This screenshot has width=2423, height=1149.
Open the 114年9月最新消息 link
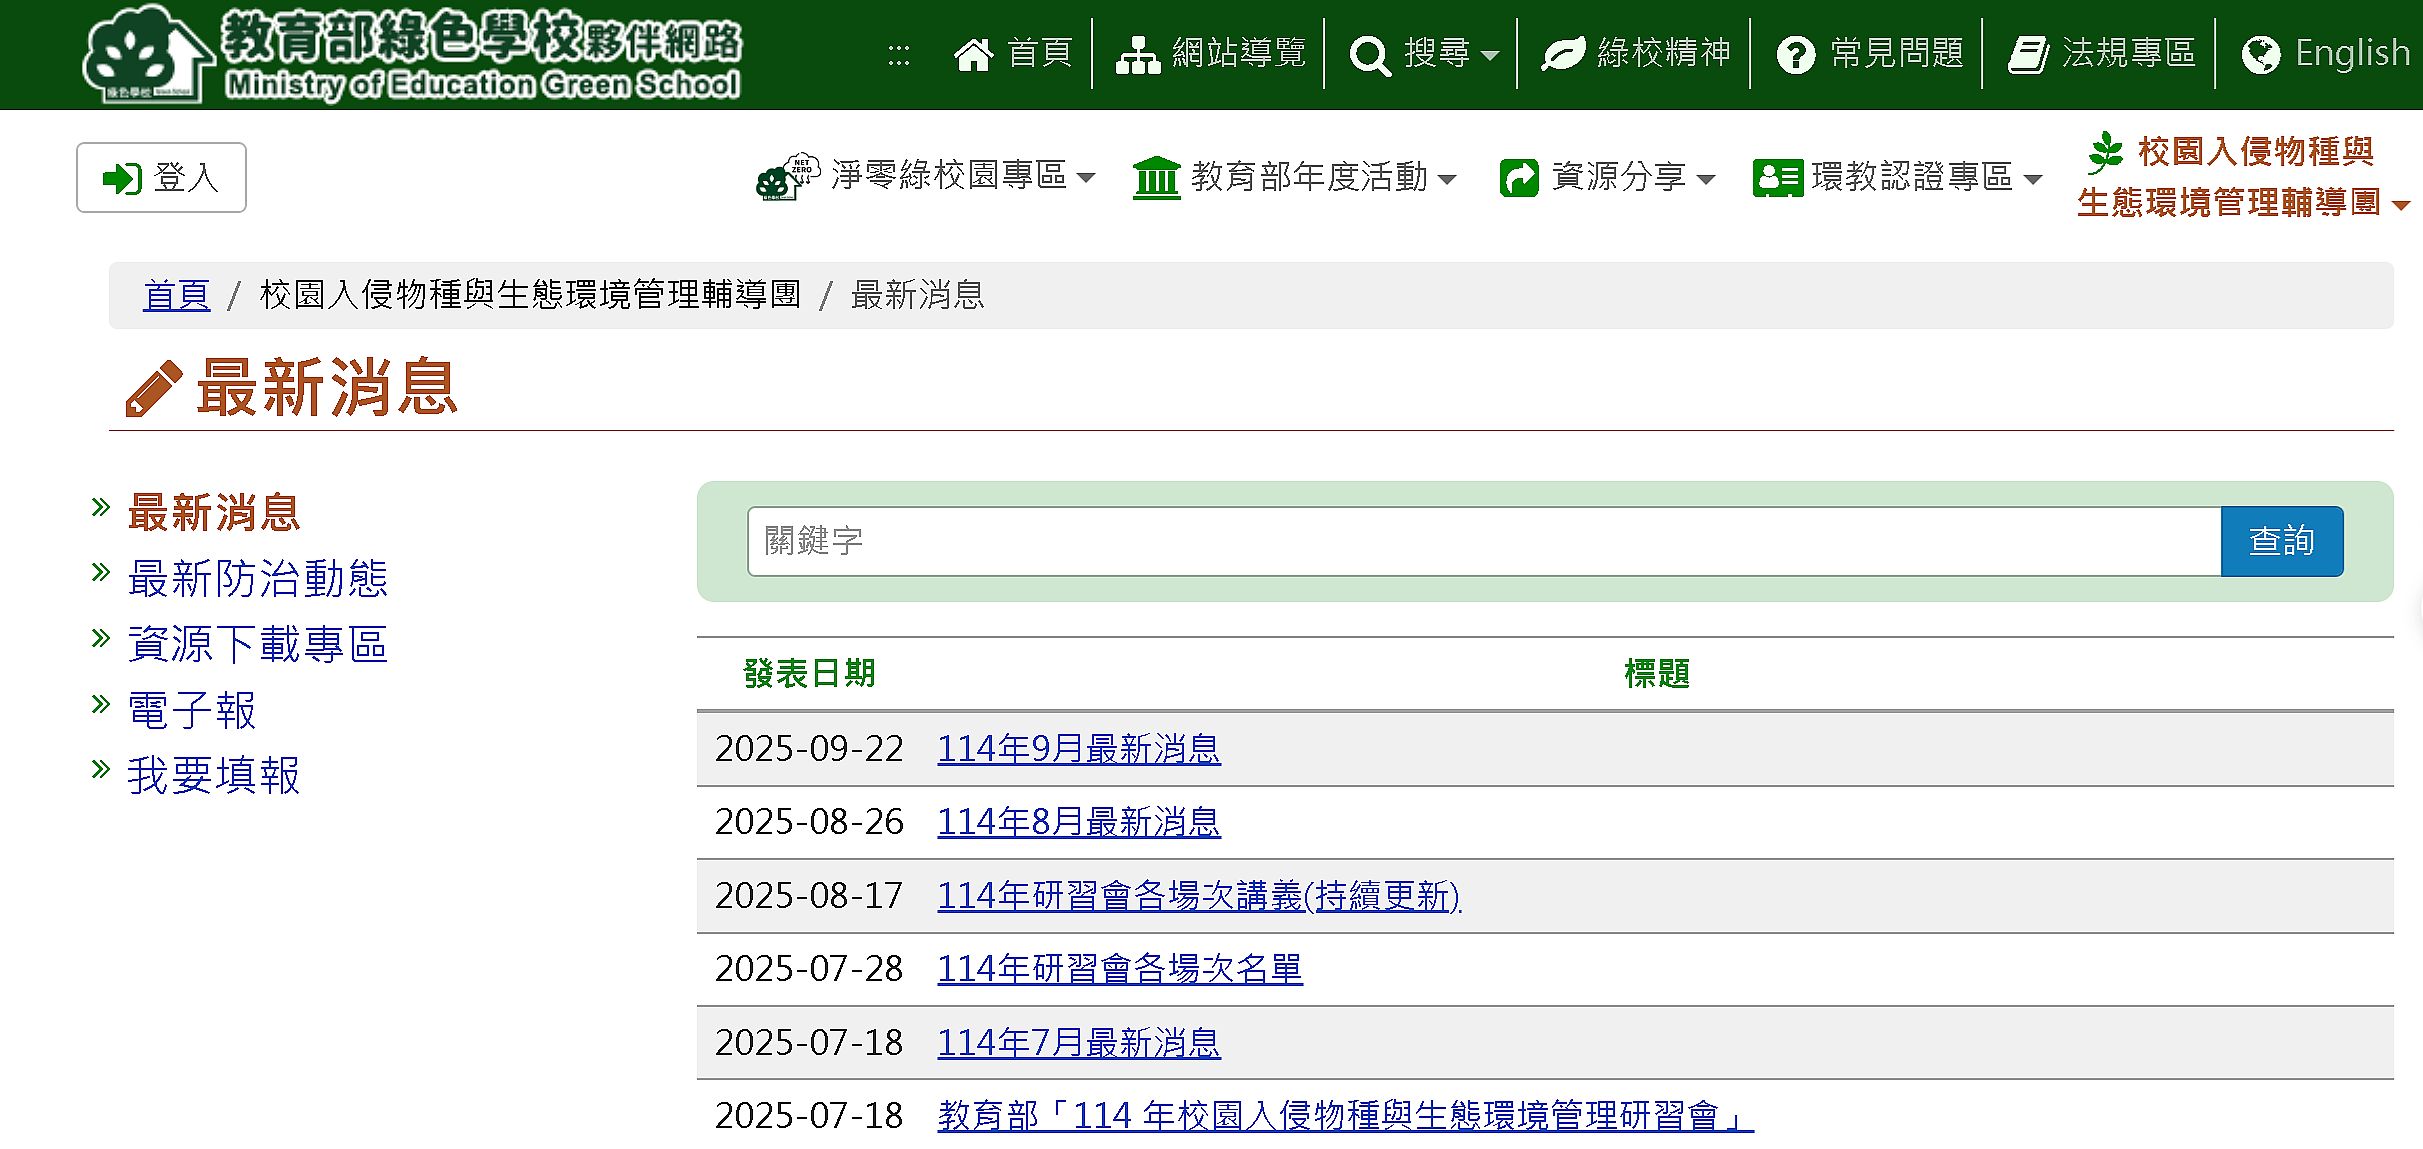[1078, 749]
